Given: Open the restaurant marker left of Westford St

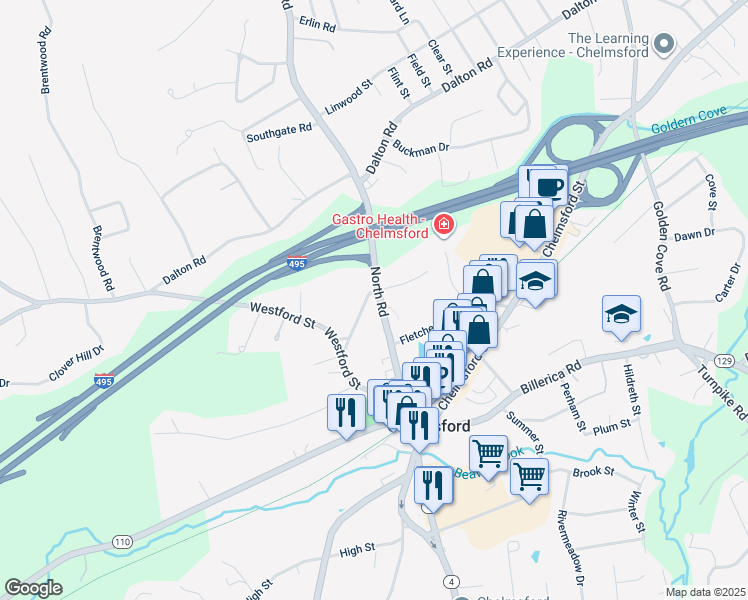Looking at the screenshot, I should (x=346, y=413).
